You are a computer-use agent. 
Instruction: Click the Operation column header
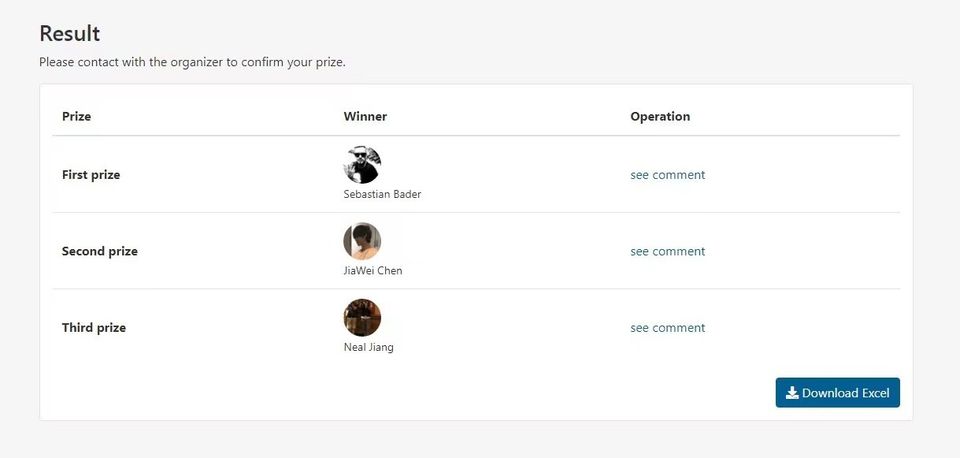(660, 116)
